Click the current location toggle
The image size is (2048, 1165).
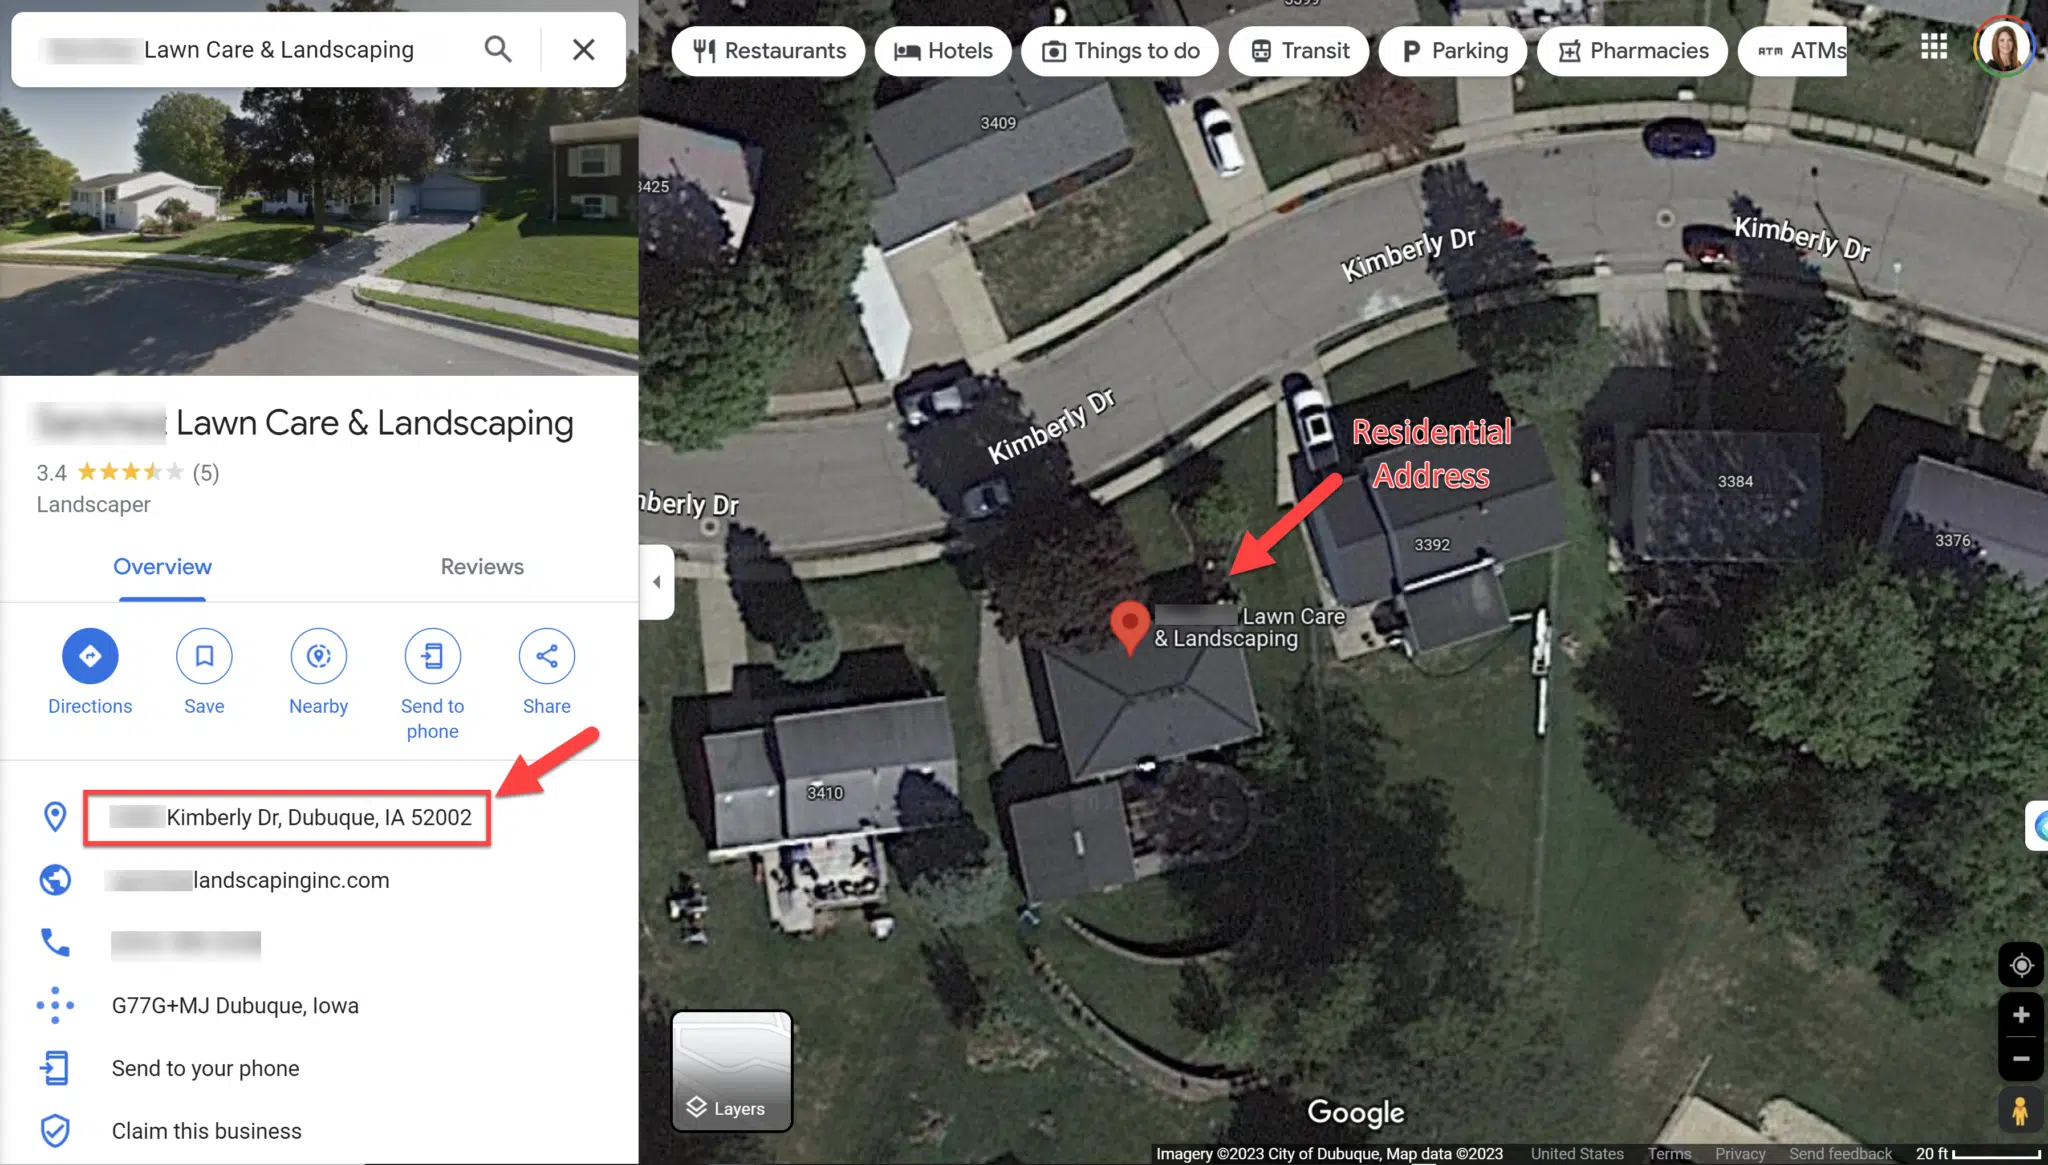pyautogui.click(x=2021, y=965)
